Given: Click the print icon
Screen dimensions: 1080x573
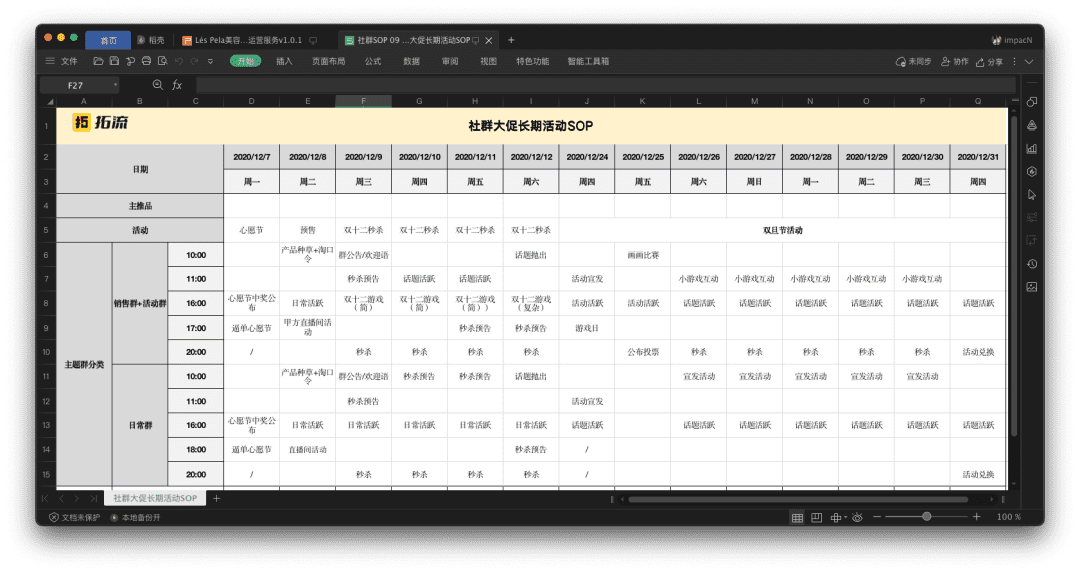Looking at the screenshot, I should coord(146,61).
